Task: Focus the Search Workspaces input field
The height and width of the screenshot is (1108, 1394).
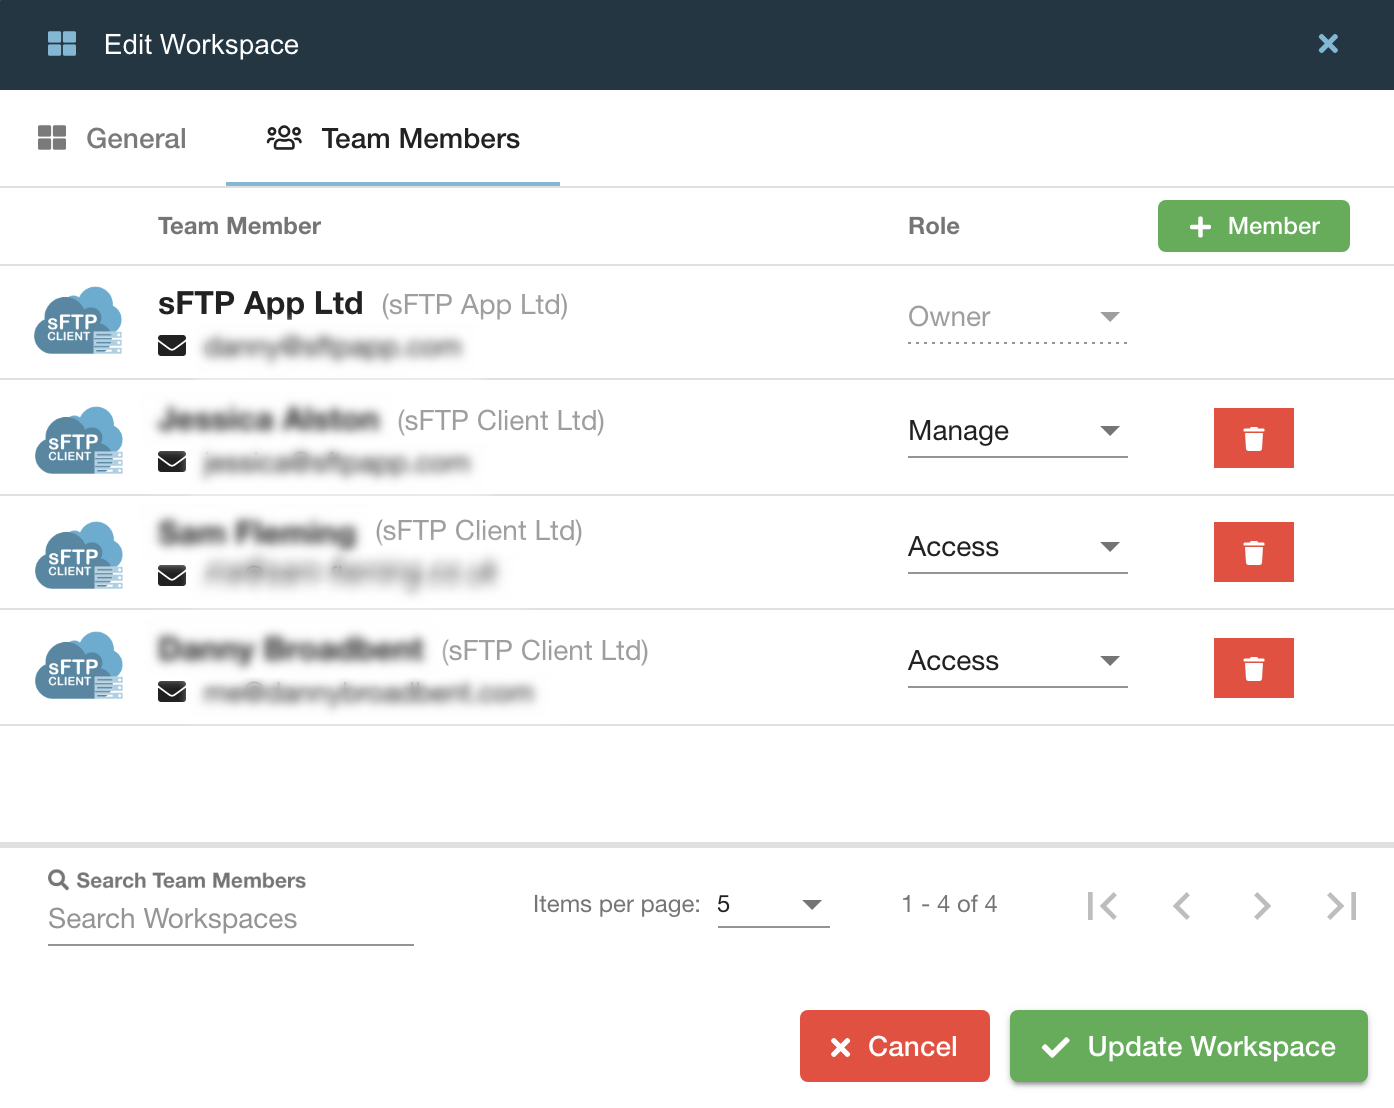Action: [x=231, y=920]
